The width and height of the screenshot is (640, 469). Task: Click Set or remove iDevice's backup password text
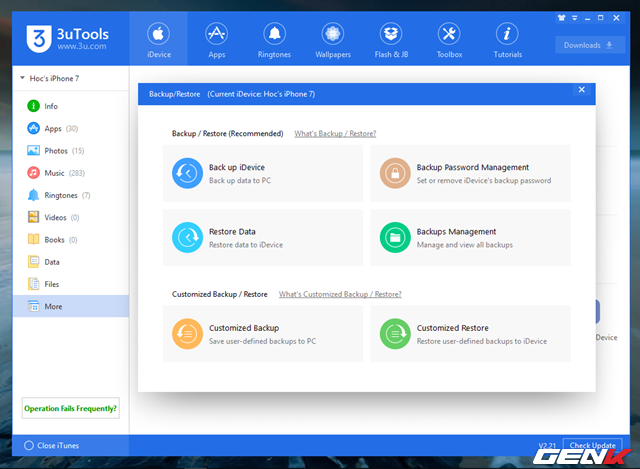[x=484, y=180]
